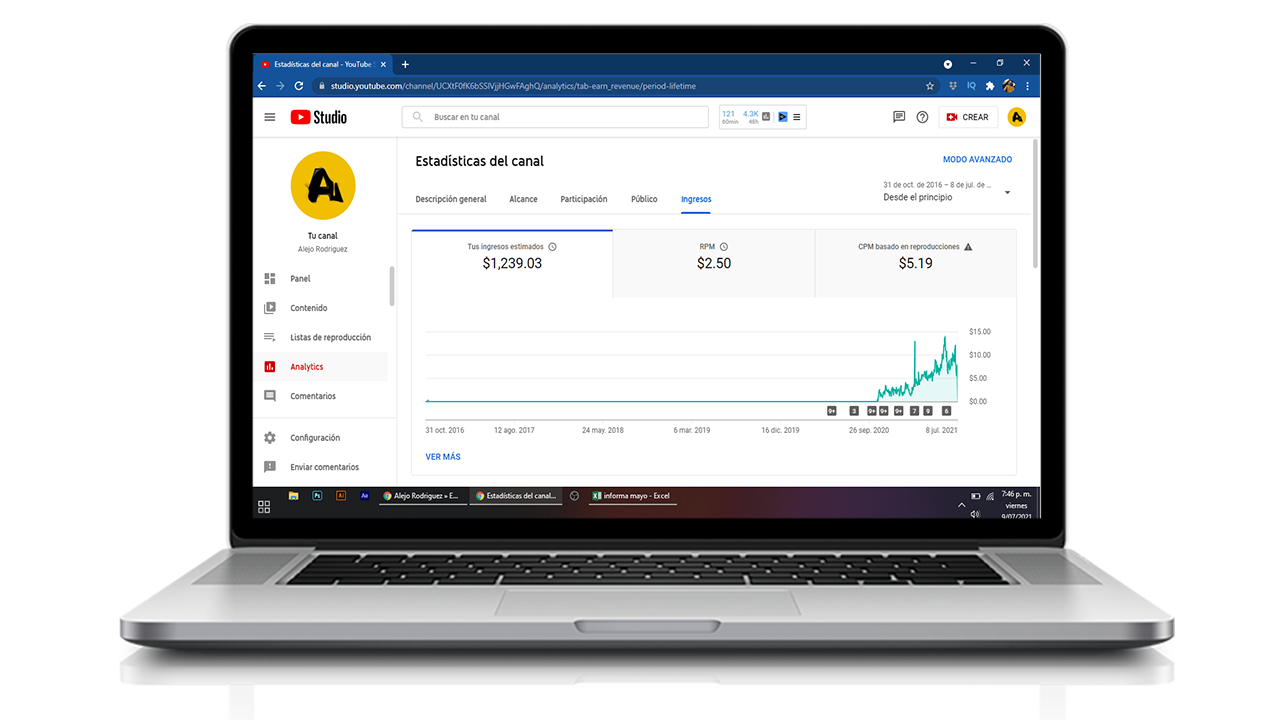Image resolution: width=1280 pixels, height=720 pixels.
Task: Reload the page in the browser
Action: coord(298,86)
